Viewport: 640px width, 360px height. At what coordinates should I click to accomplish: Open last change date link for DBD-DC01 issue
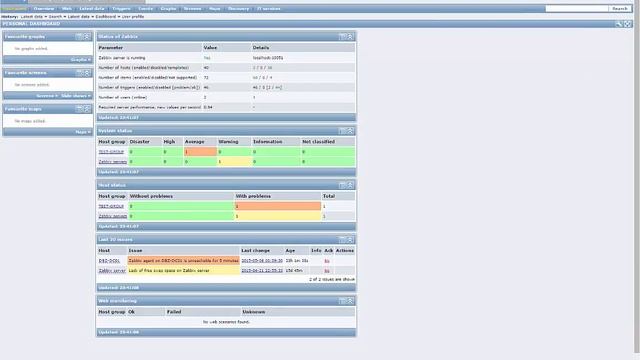point(262,261)
